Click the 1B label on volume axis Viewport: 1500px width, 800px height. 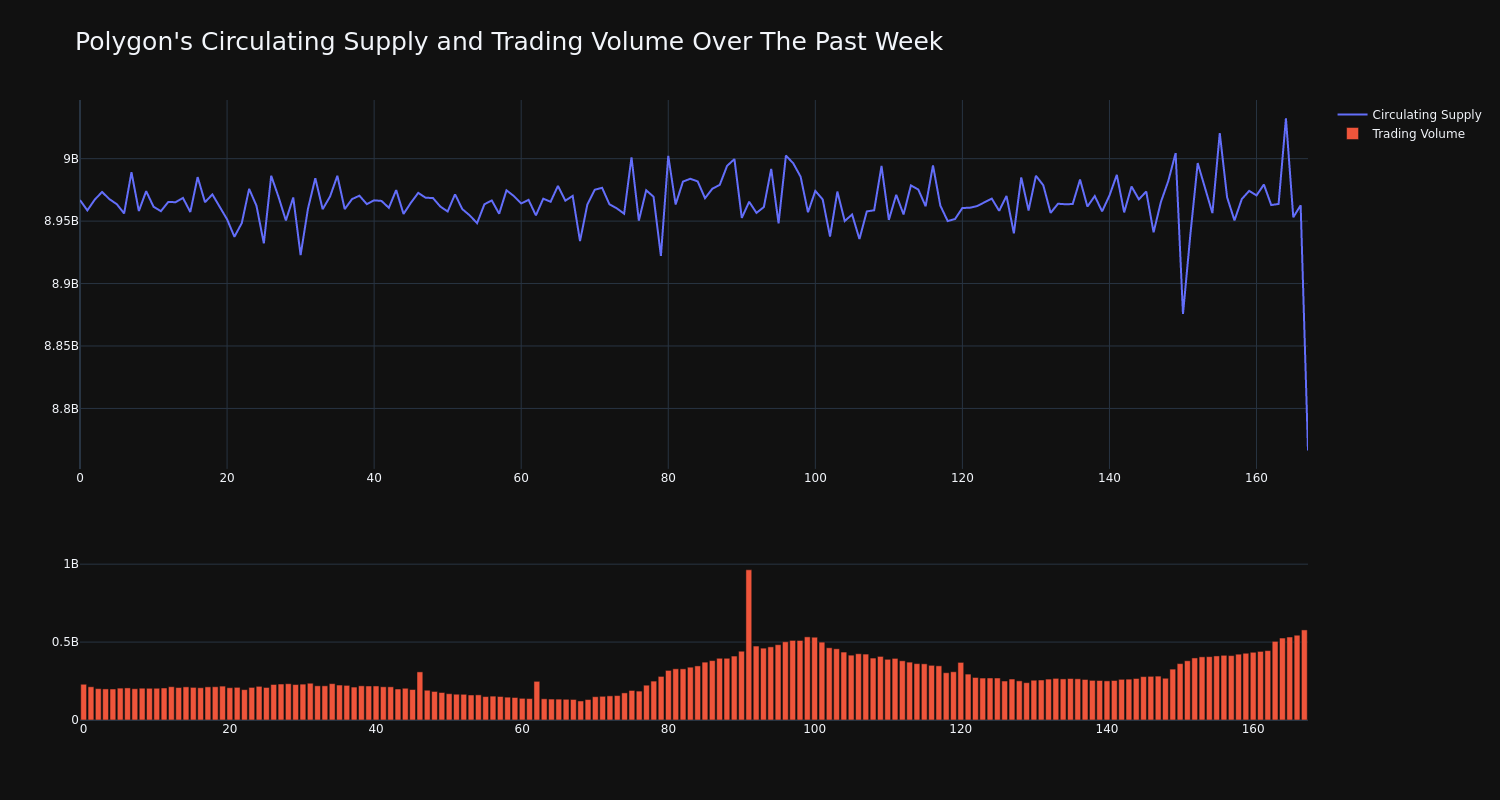point(70,564)
